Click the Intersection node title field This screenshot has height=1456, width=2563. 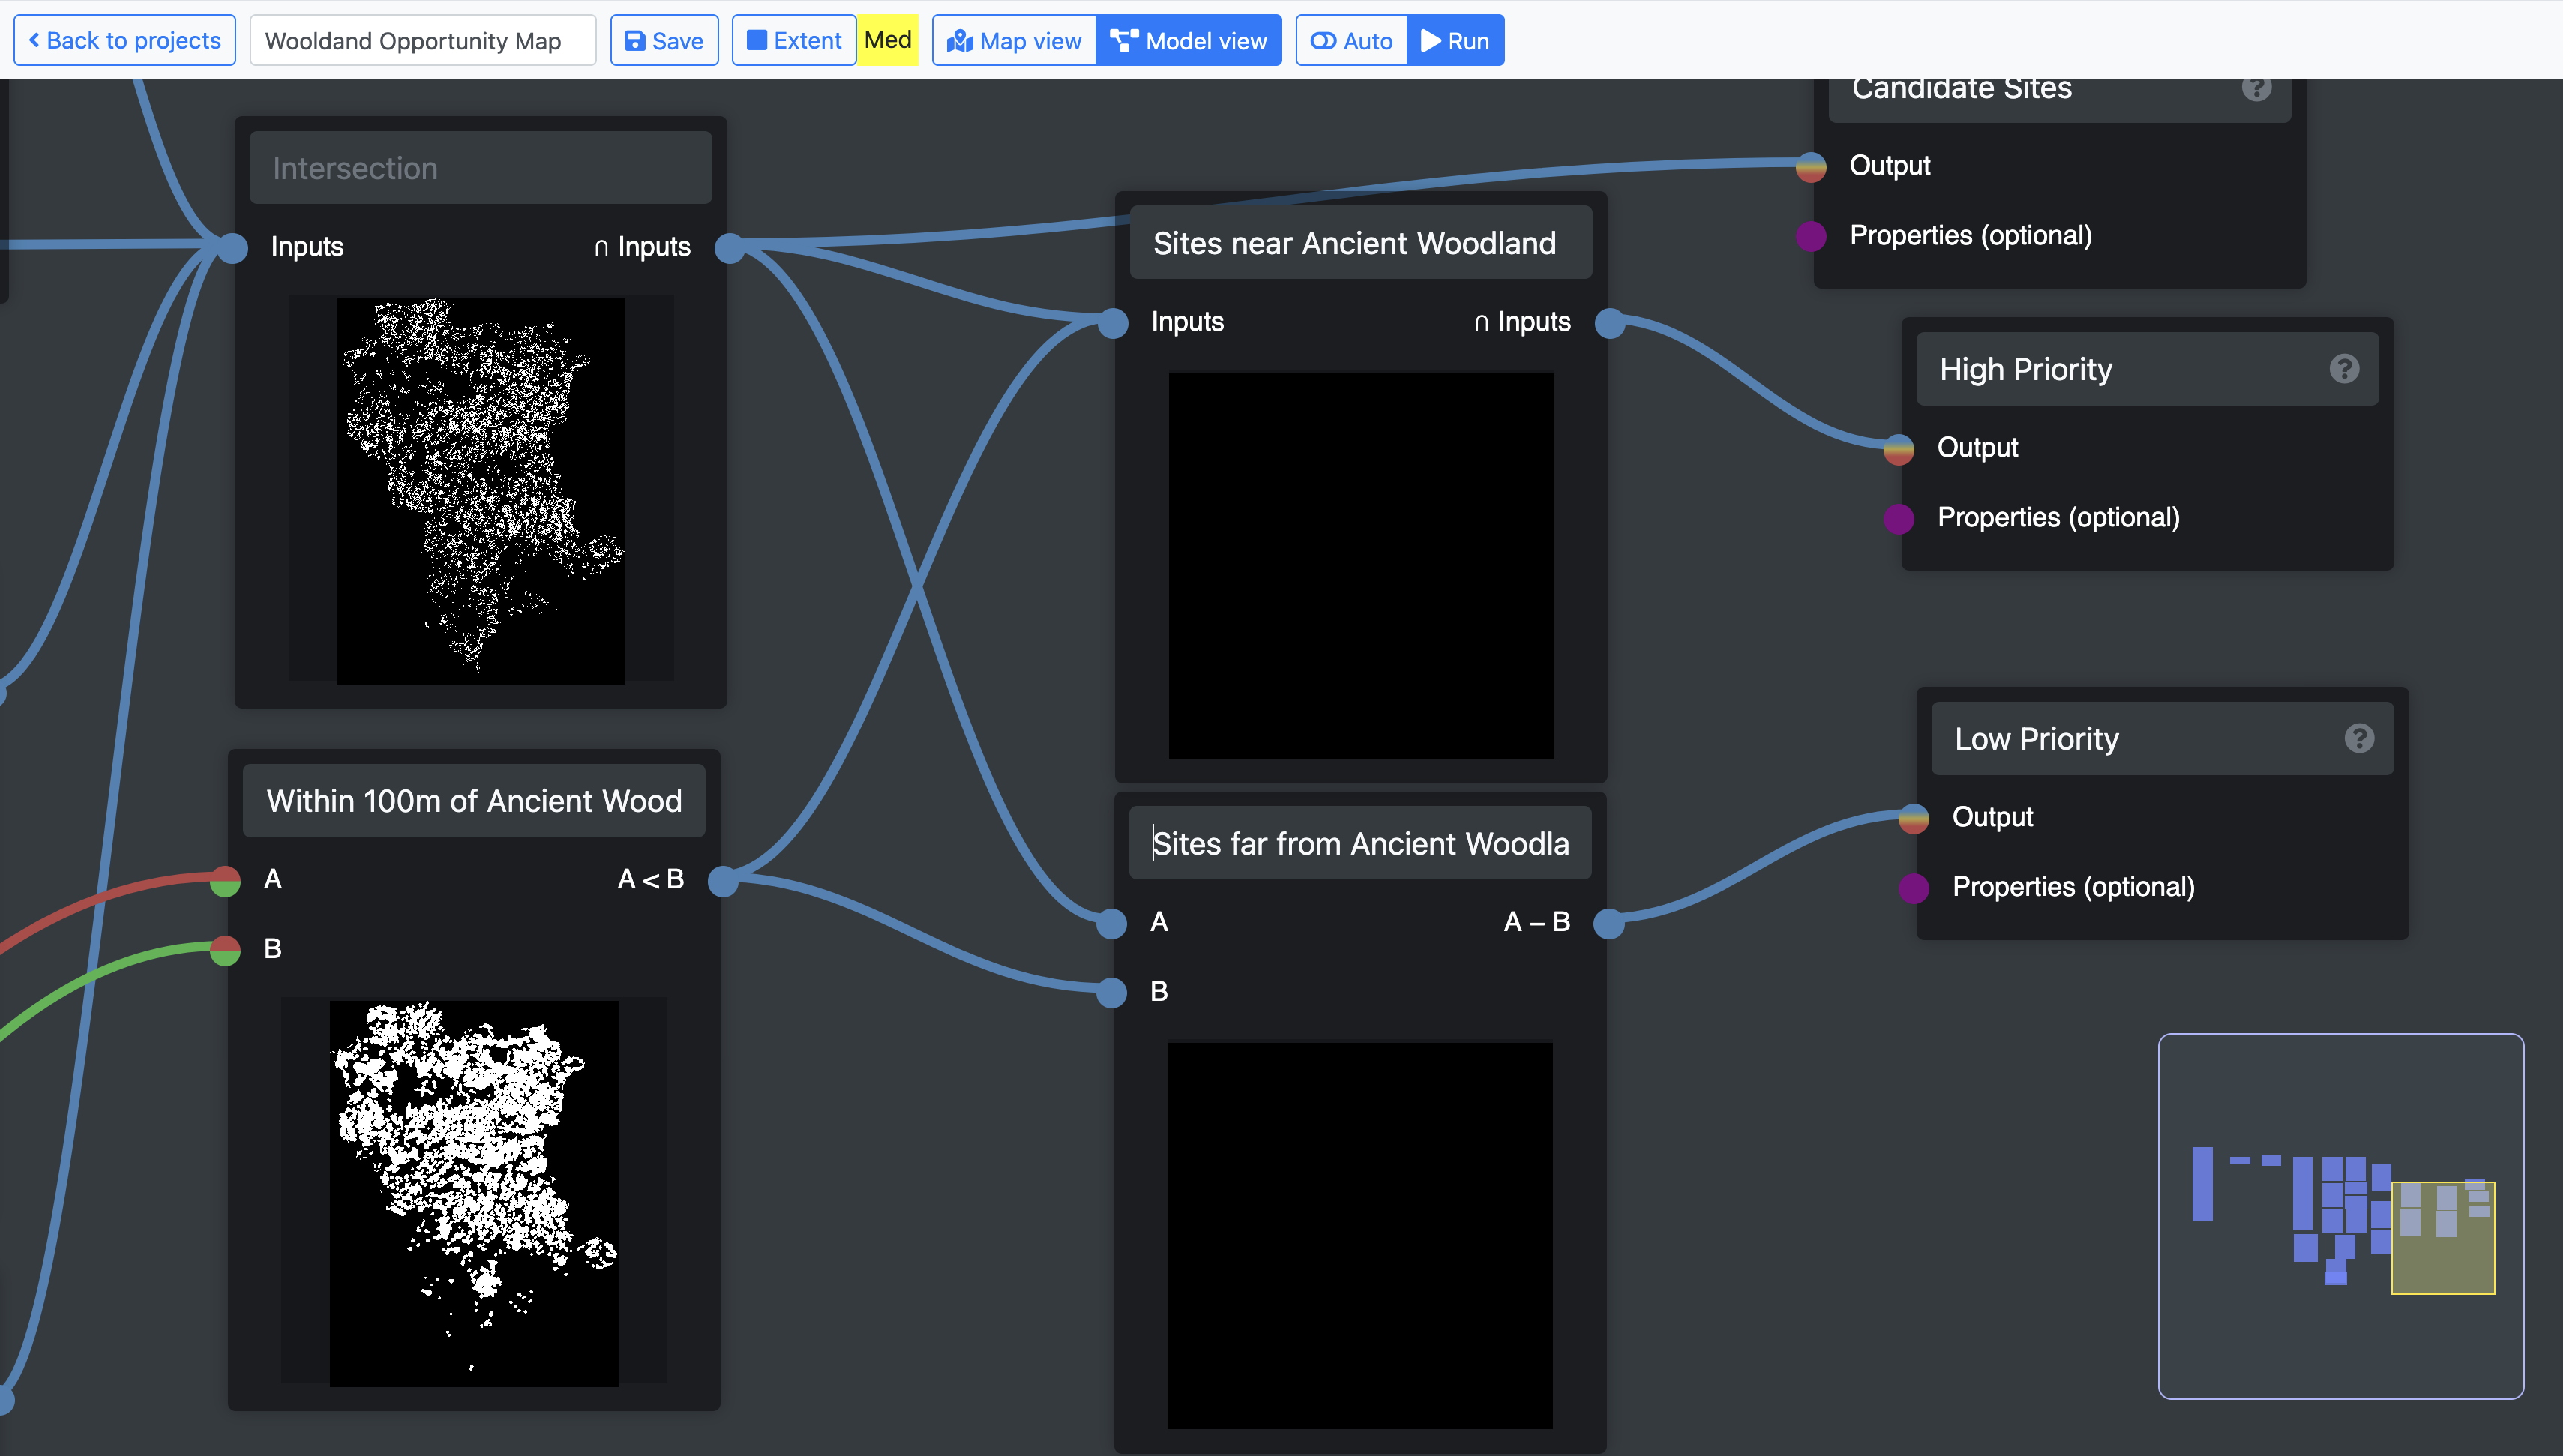pos(480,168)
